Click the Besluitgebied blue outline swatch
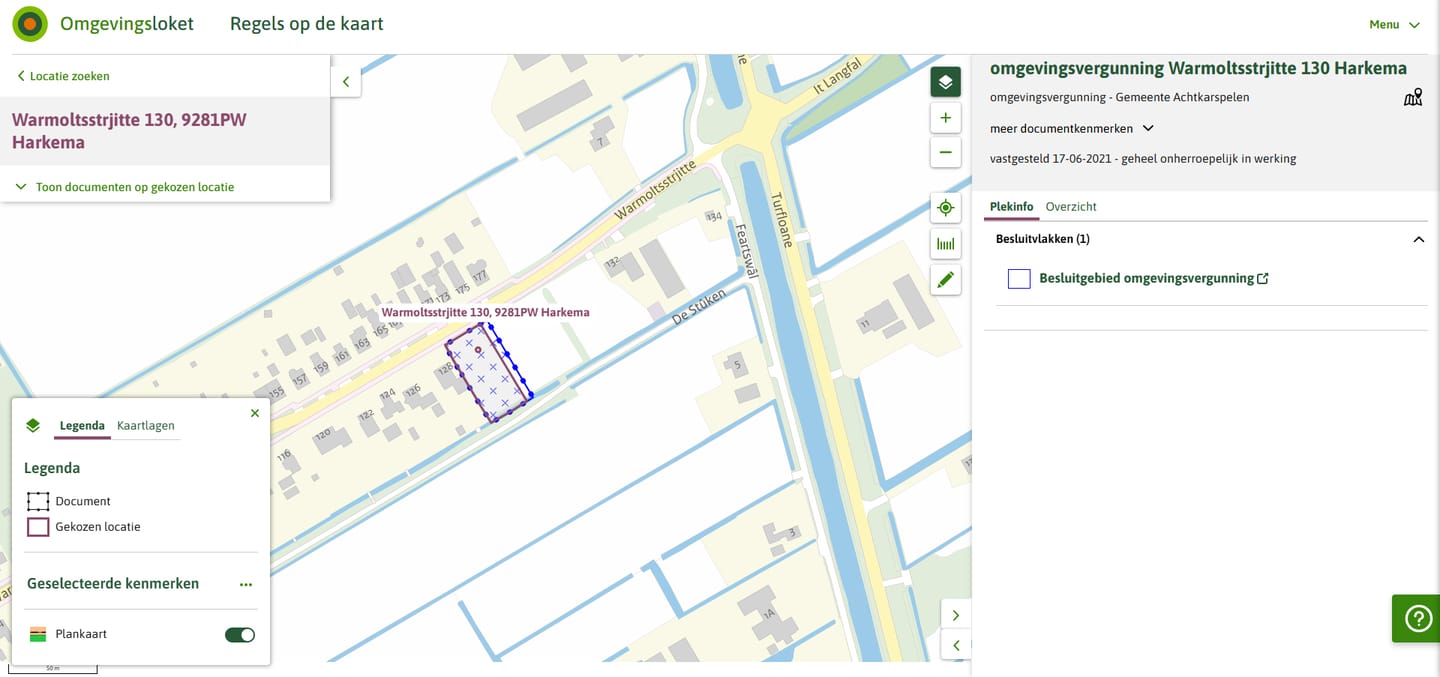 (1019, 279)
